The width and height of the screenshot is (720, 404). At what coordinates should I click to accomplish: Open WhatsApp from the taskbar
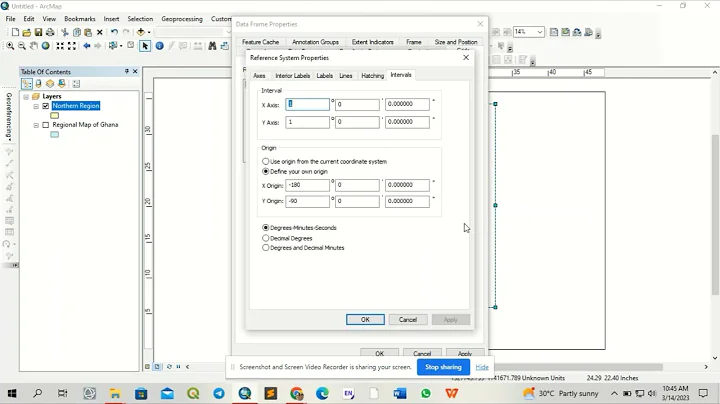click(426, 393)
